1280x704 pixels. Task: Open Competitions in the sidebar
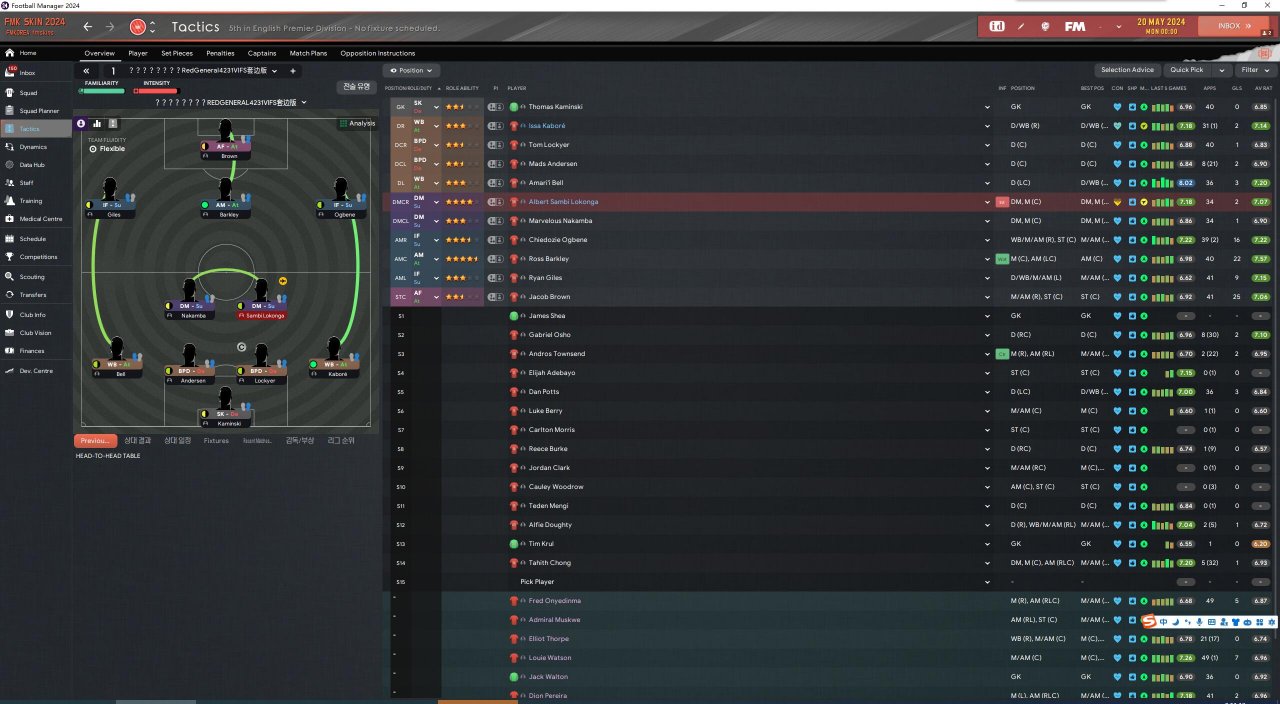pos(38,257)
